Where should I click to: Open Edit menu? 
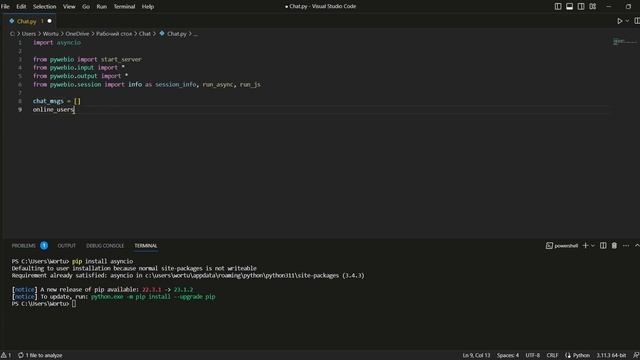21,7
